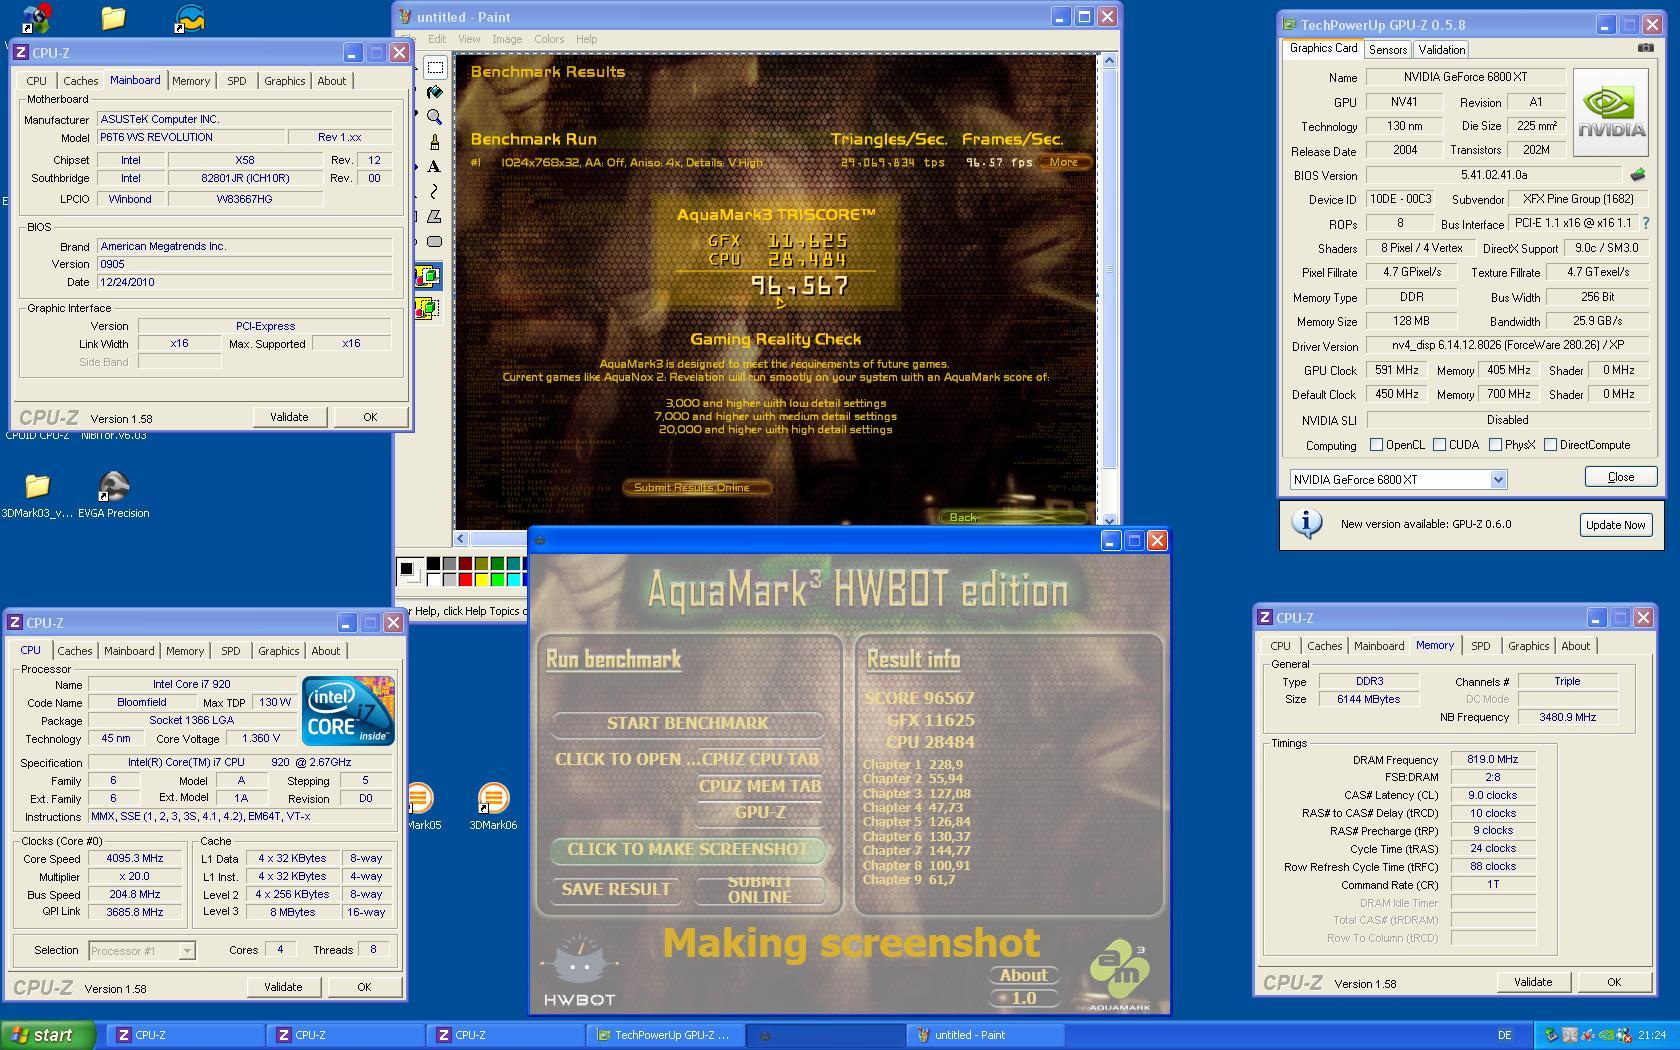Toggle the DirectCompute checkbox in GPU-Z
Screen dimensions: 1680x1050
coord(1550,445)
